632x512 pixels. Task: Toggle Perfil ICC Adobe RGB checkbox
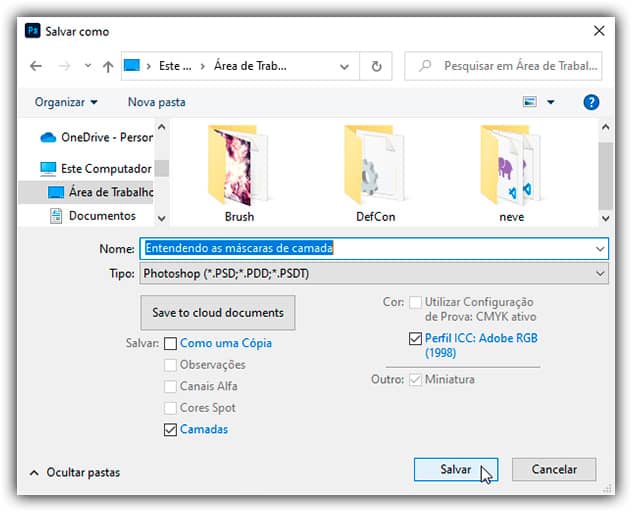[x=415, y=339]
